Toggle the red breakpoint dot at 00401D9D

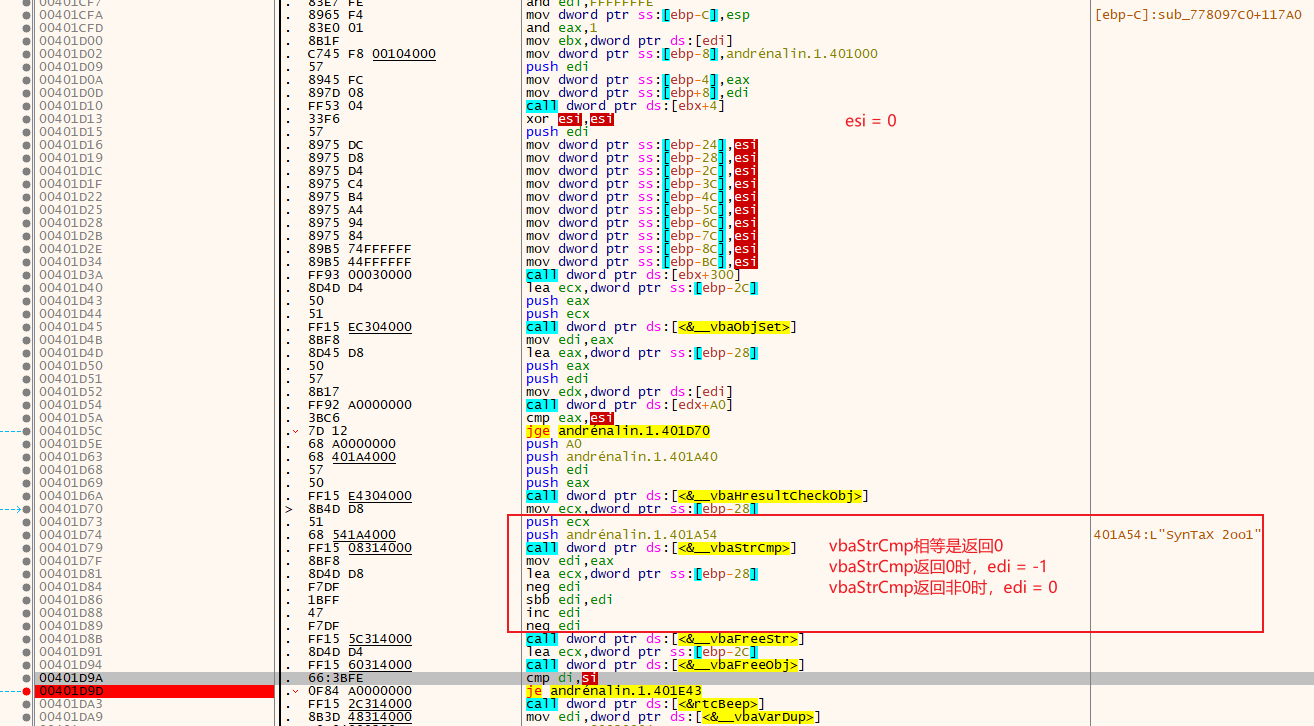(x=26, y=691)
